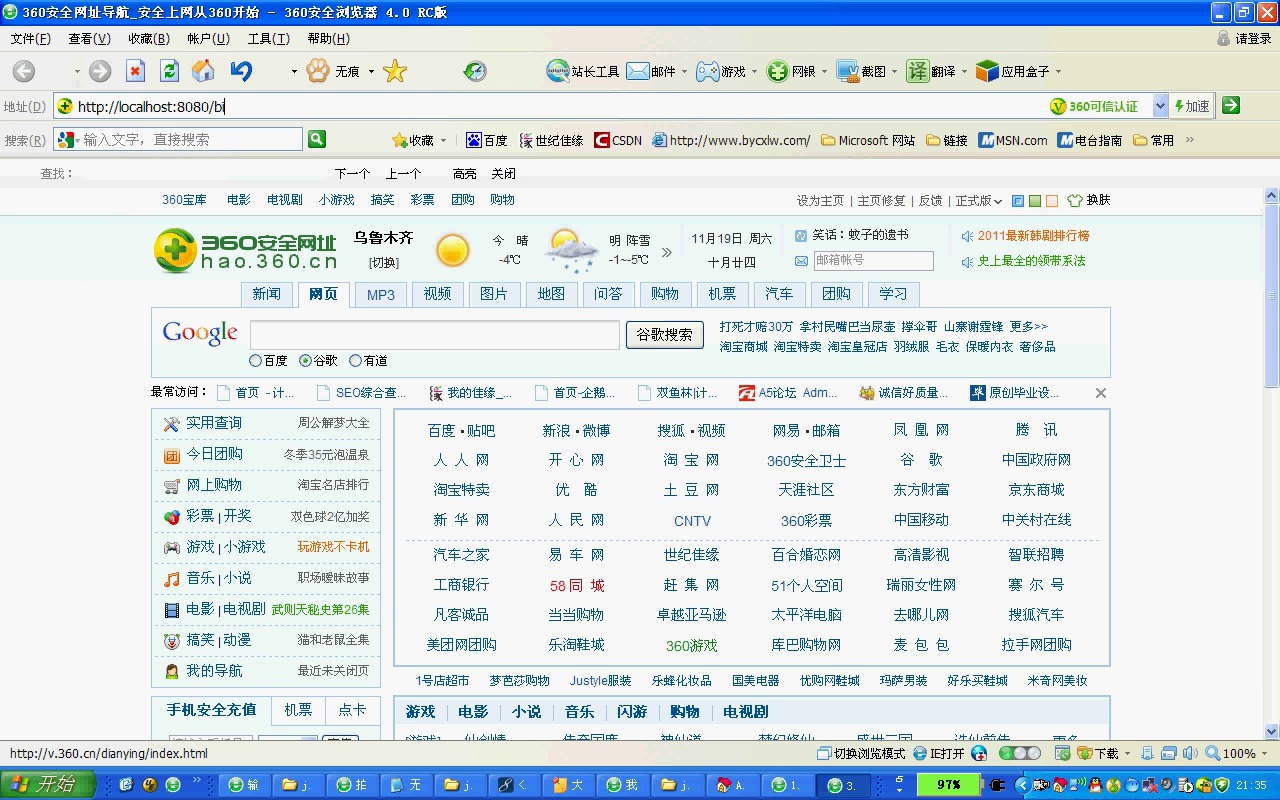Open history clock icon in toolbar
Screen dimensions: 1280x800
(x=475, y=71)
